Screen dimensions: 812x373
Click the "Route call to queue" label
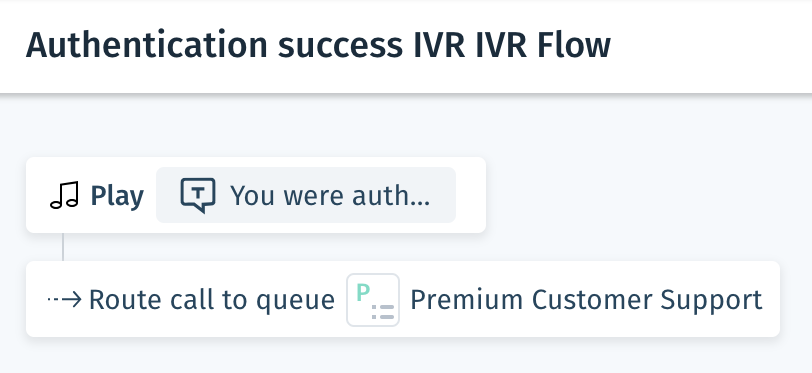point(212,300)
